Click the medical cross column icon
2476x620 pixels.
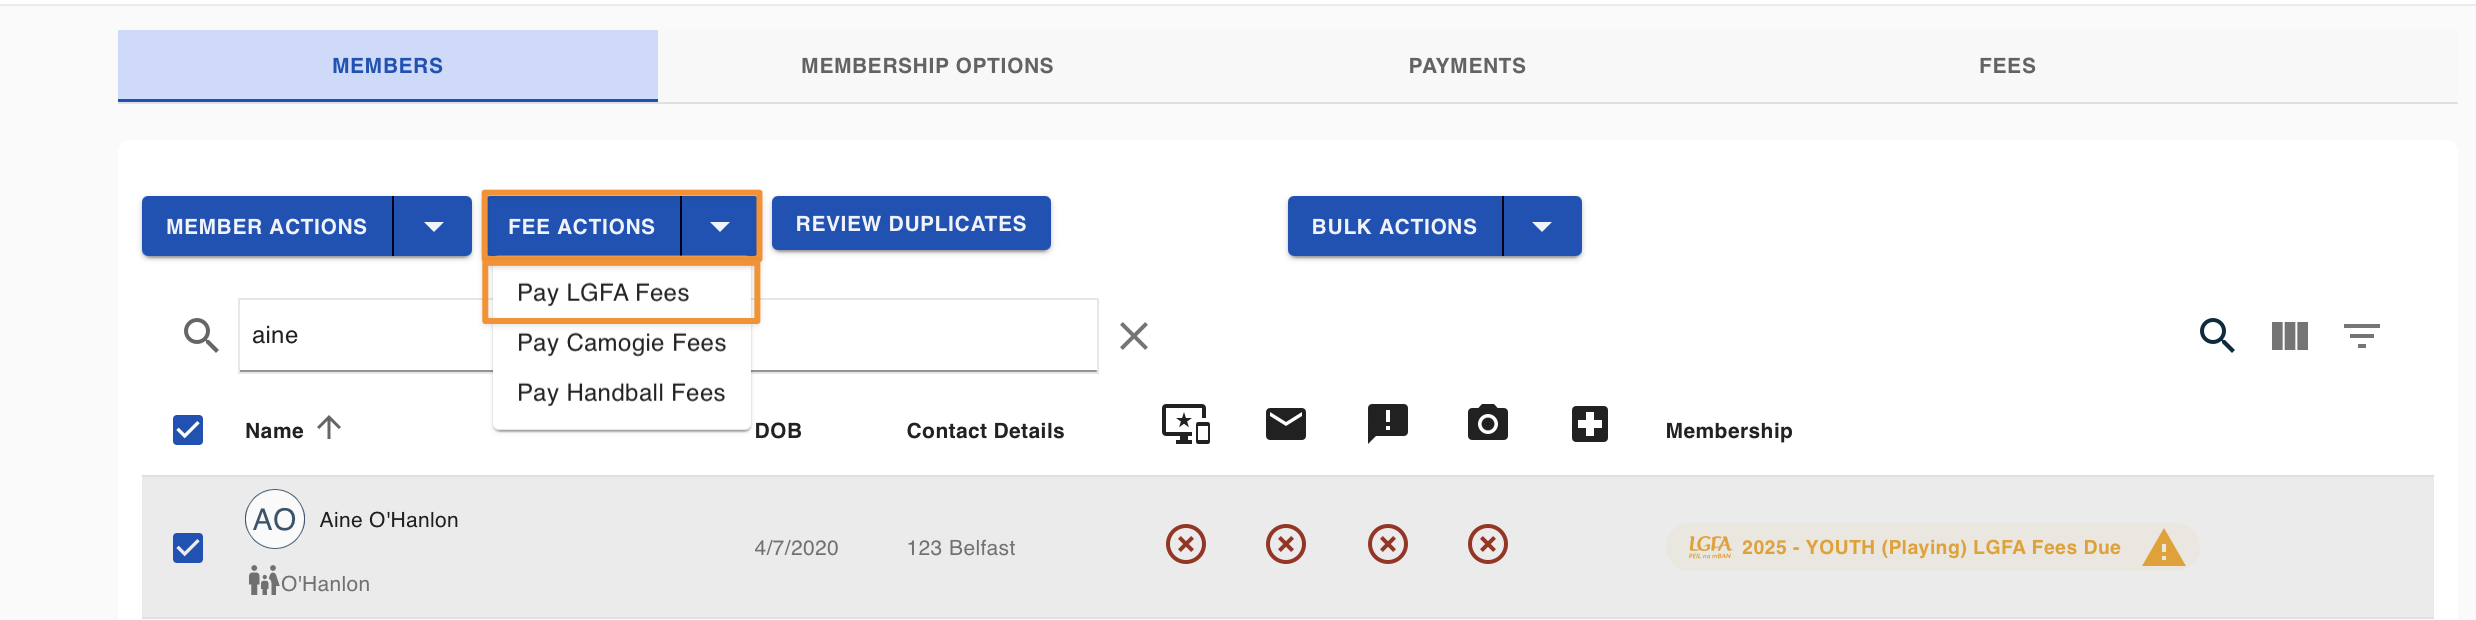[1590, 424]
